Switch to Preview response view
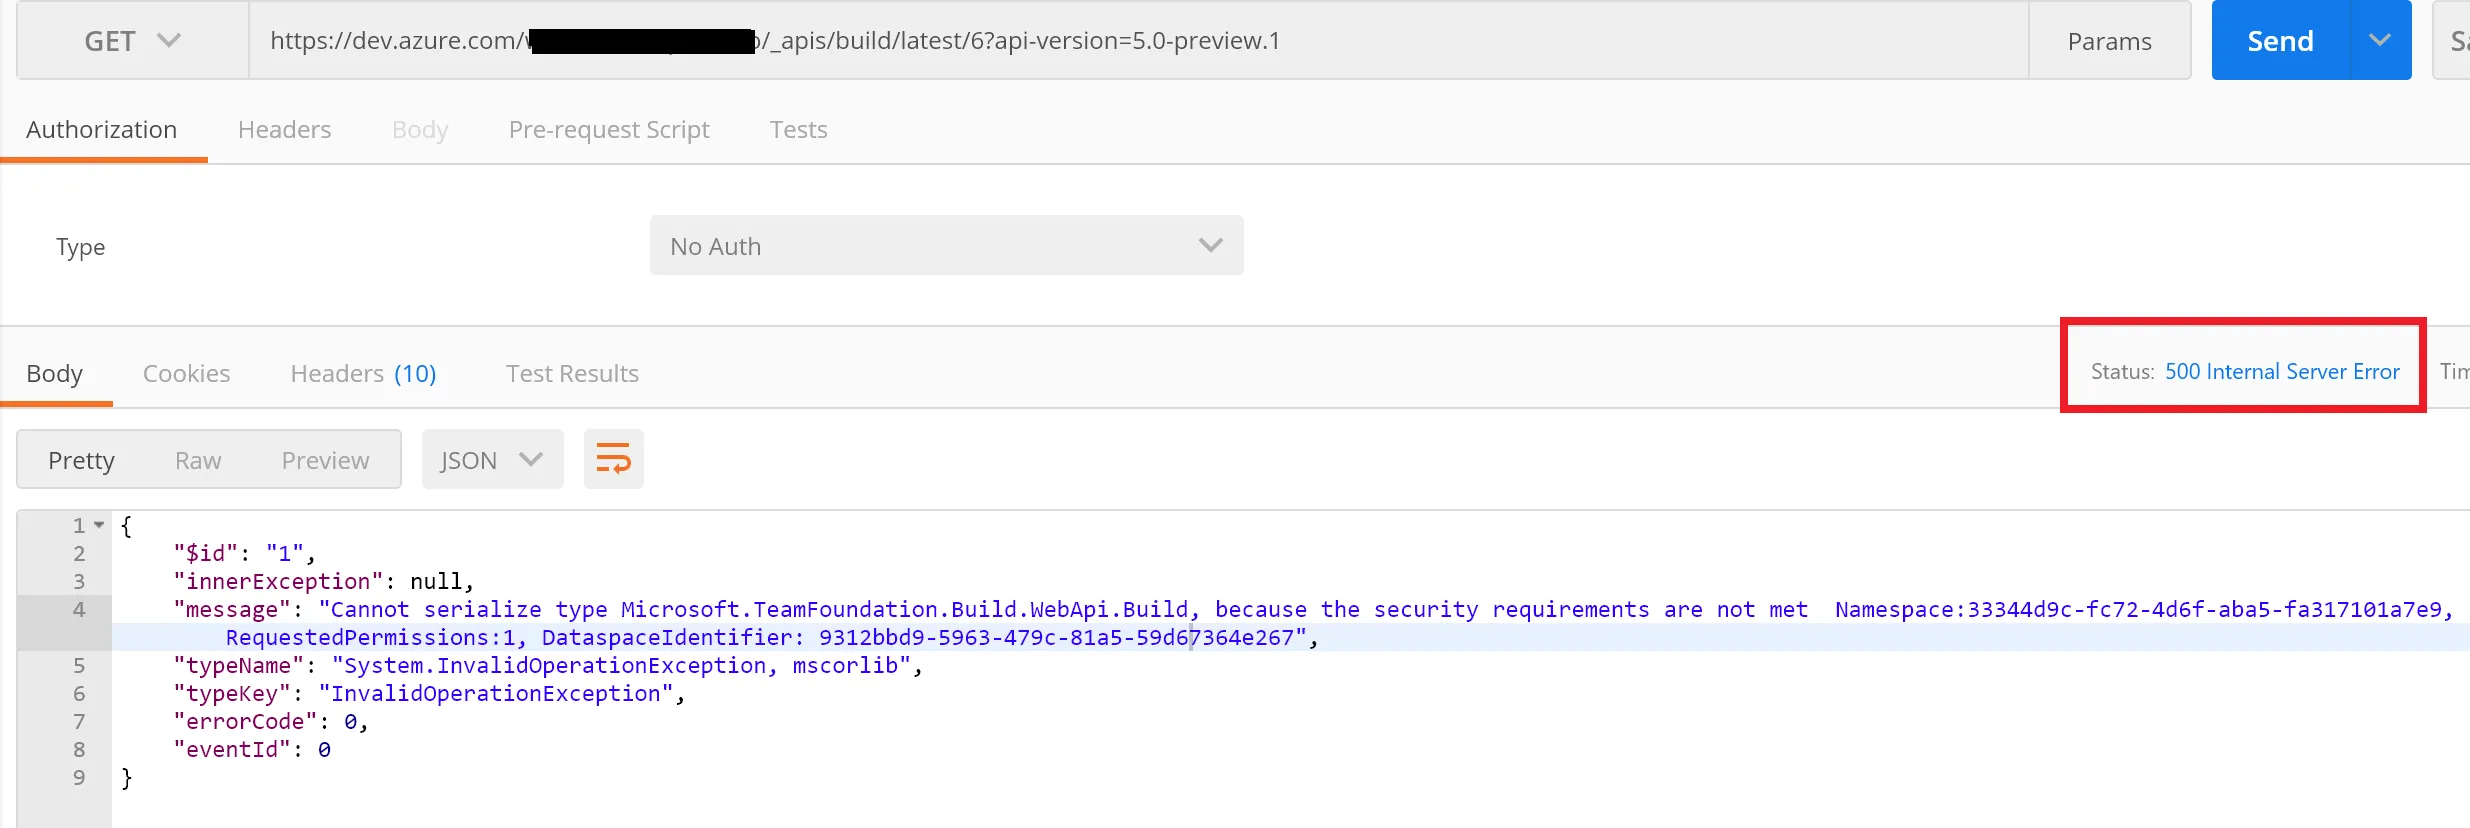 325,460
